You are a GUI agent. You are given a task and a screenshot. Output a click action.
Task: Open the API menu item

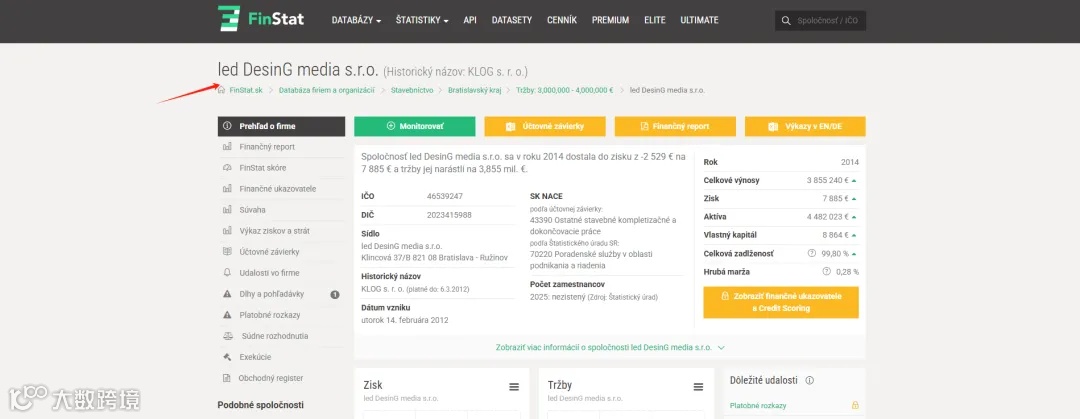coord(470,20)
